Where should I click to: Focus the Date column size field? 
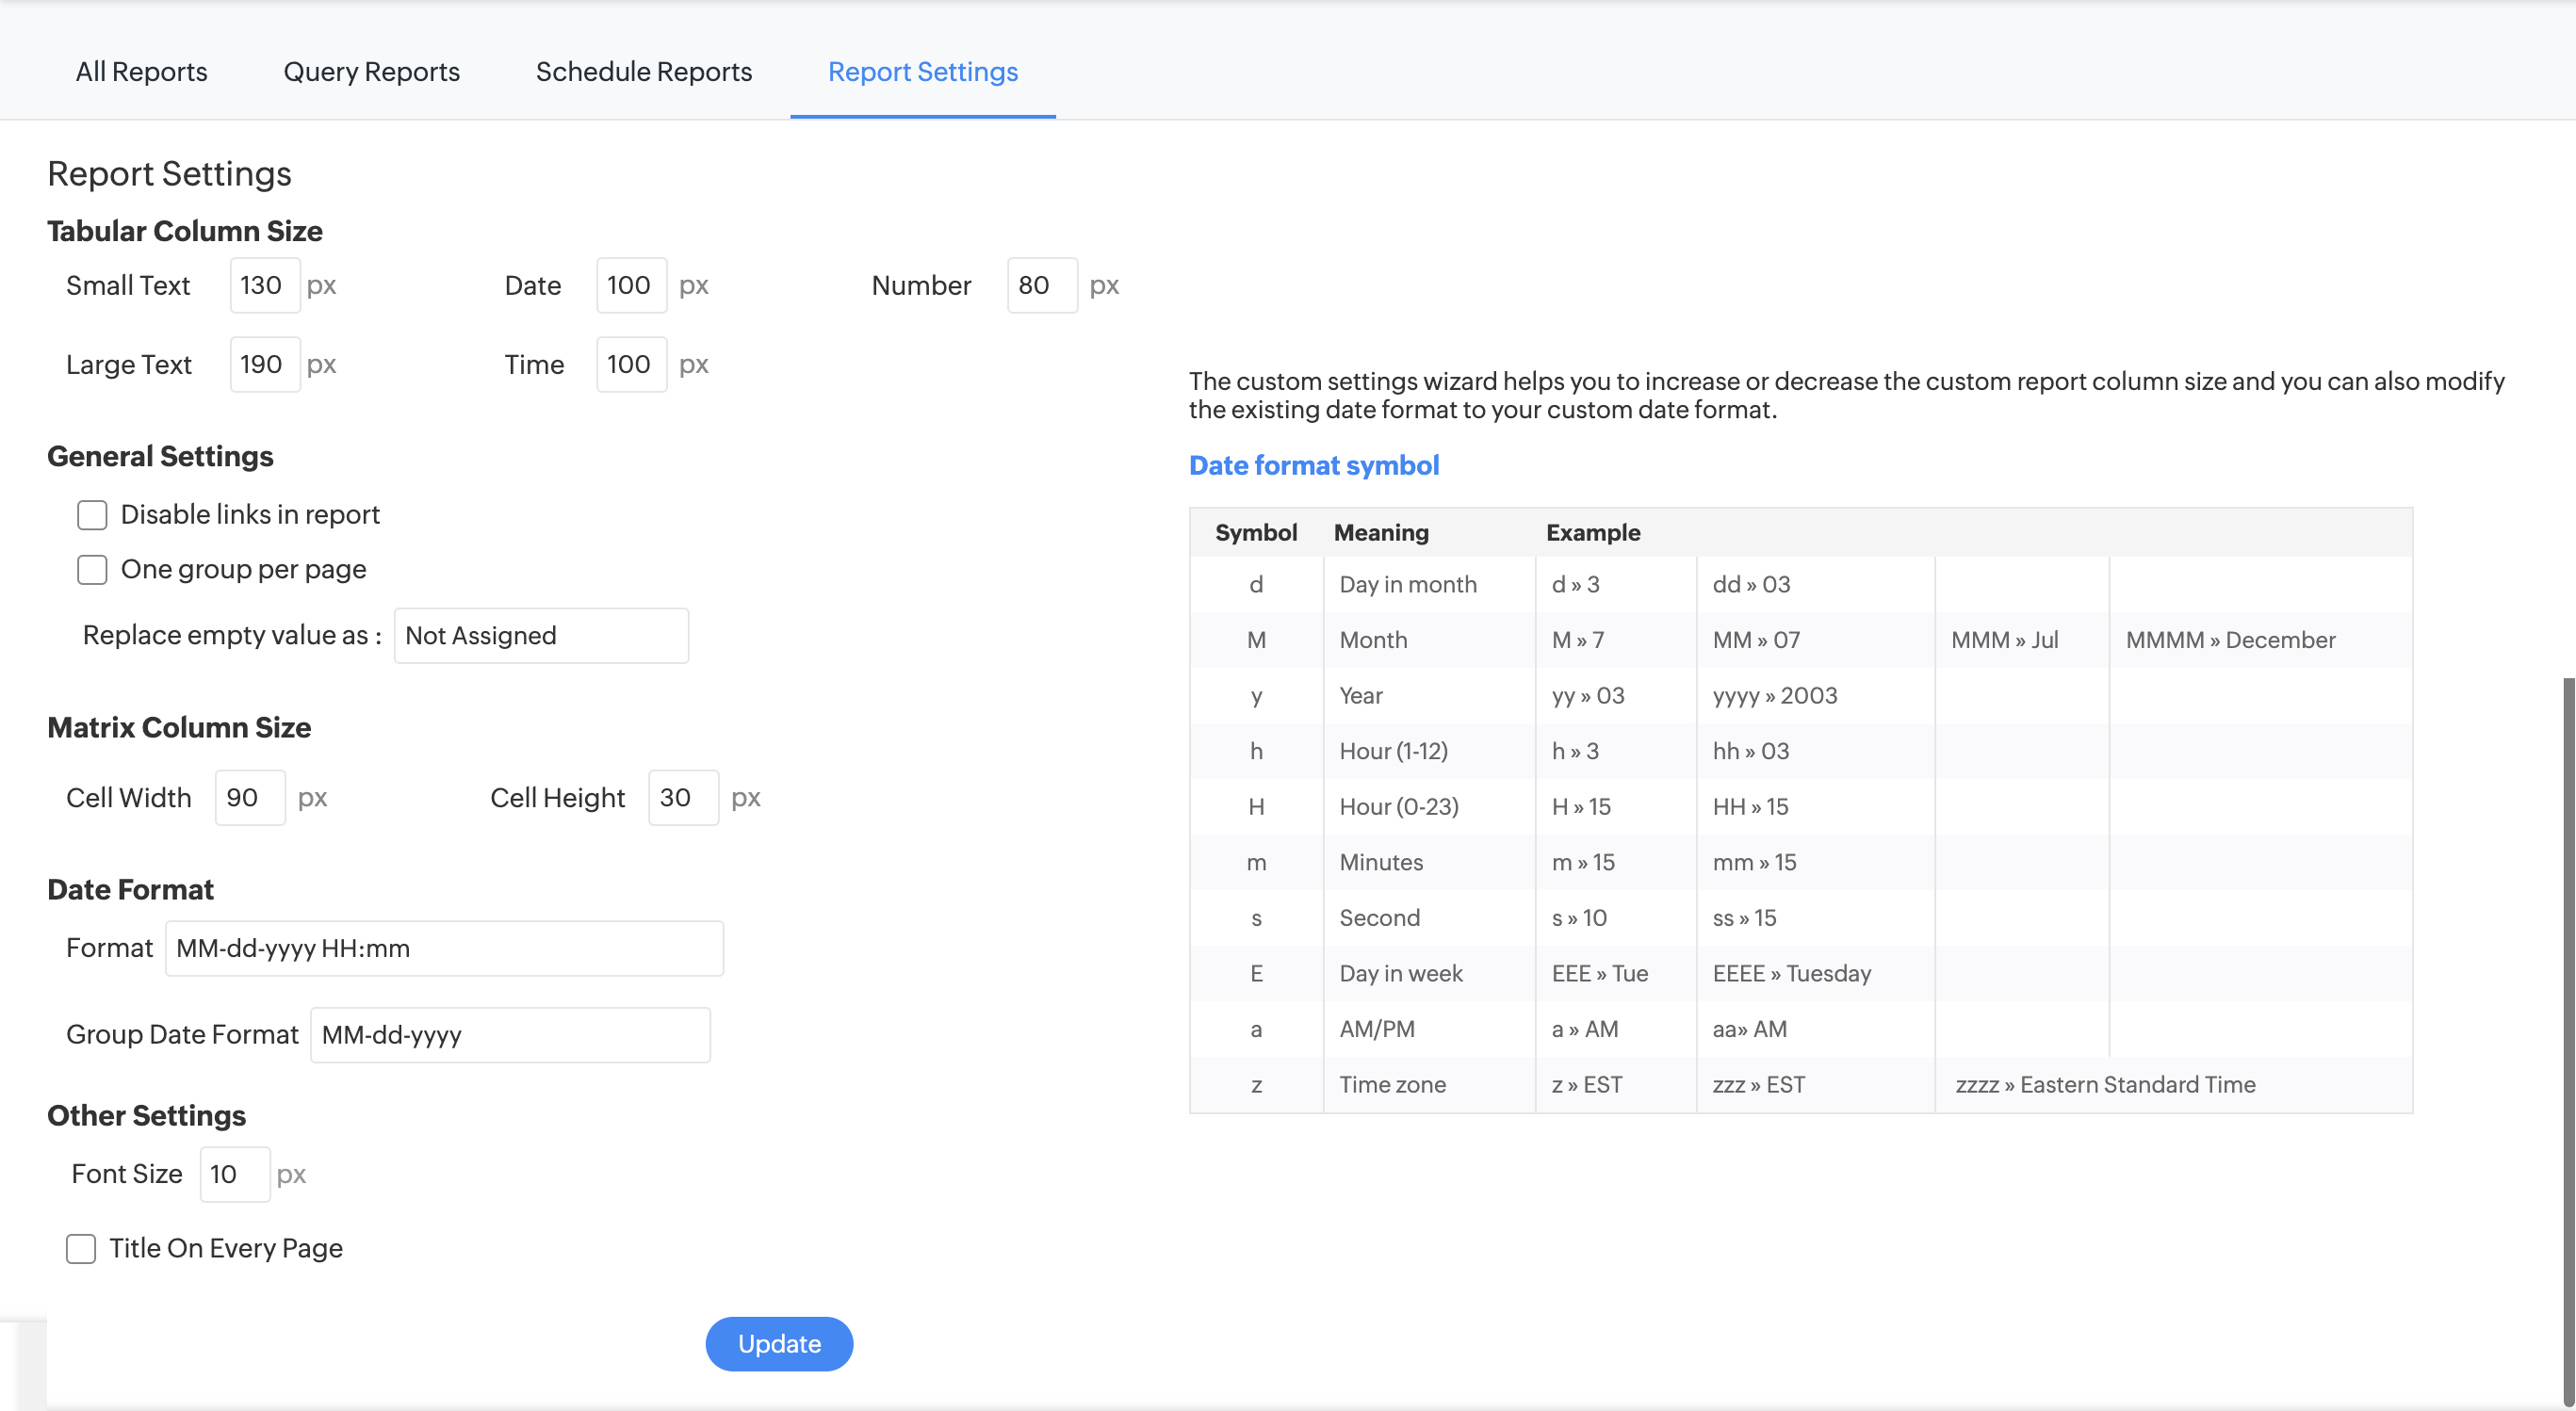point(631,286)
